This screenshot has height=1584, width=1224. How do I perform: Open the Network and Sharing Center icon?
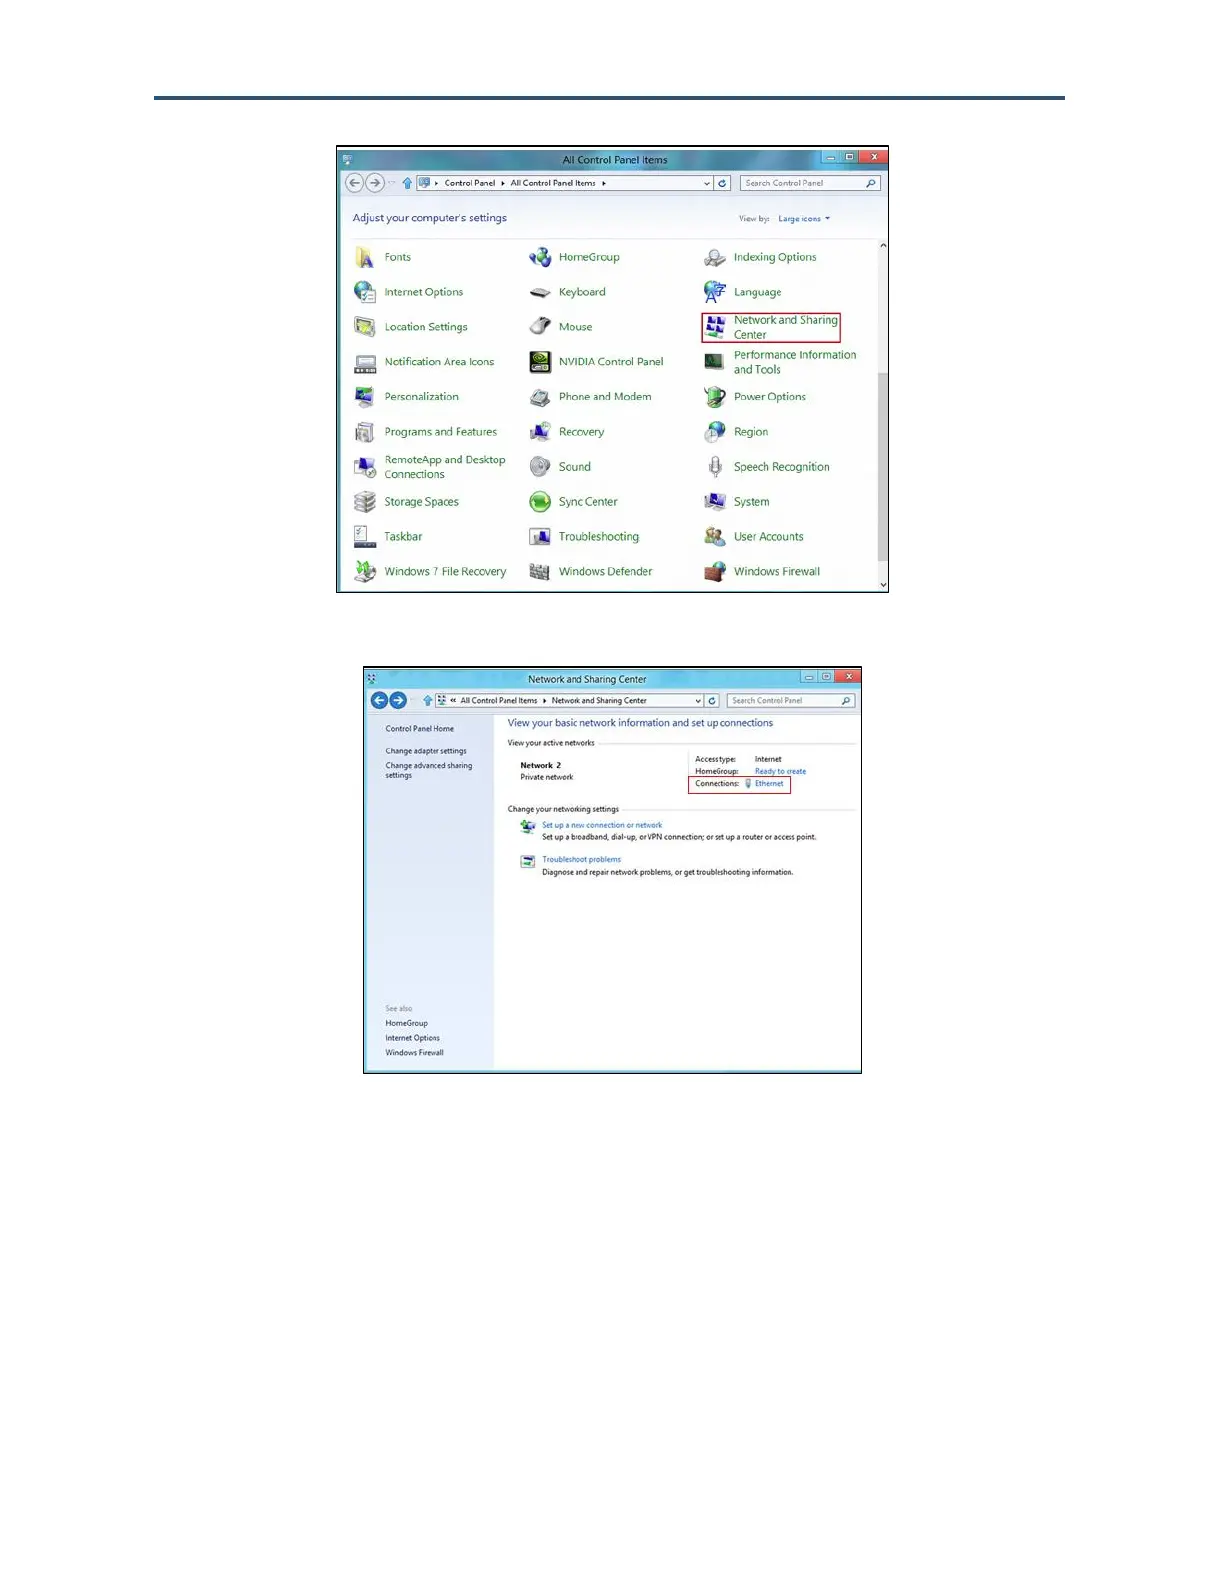point(715,327)
